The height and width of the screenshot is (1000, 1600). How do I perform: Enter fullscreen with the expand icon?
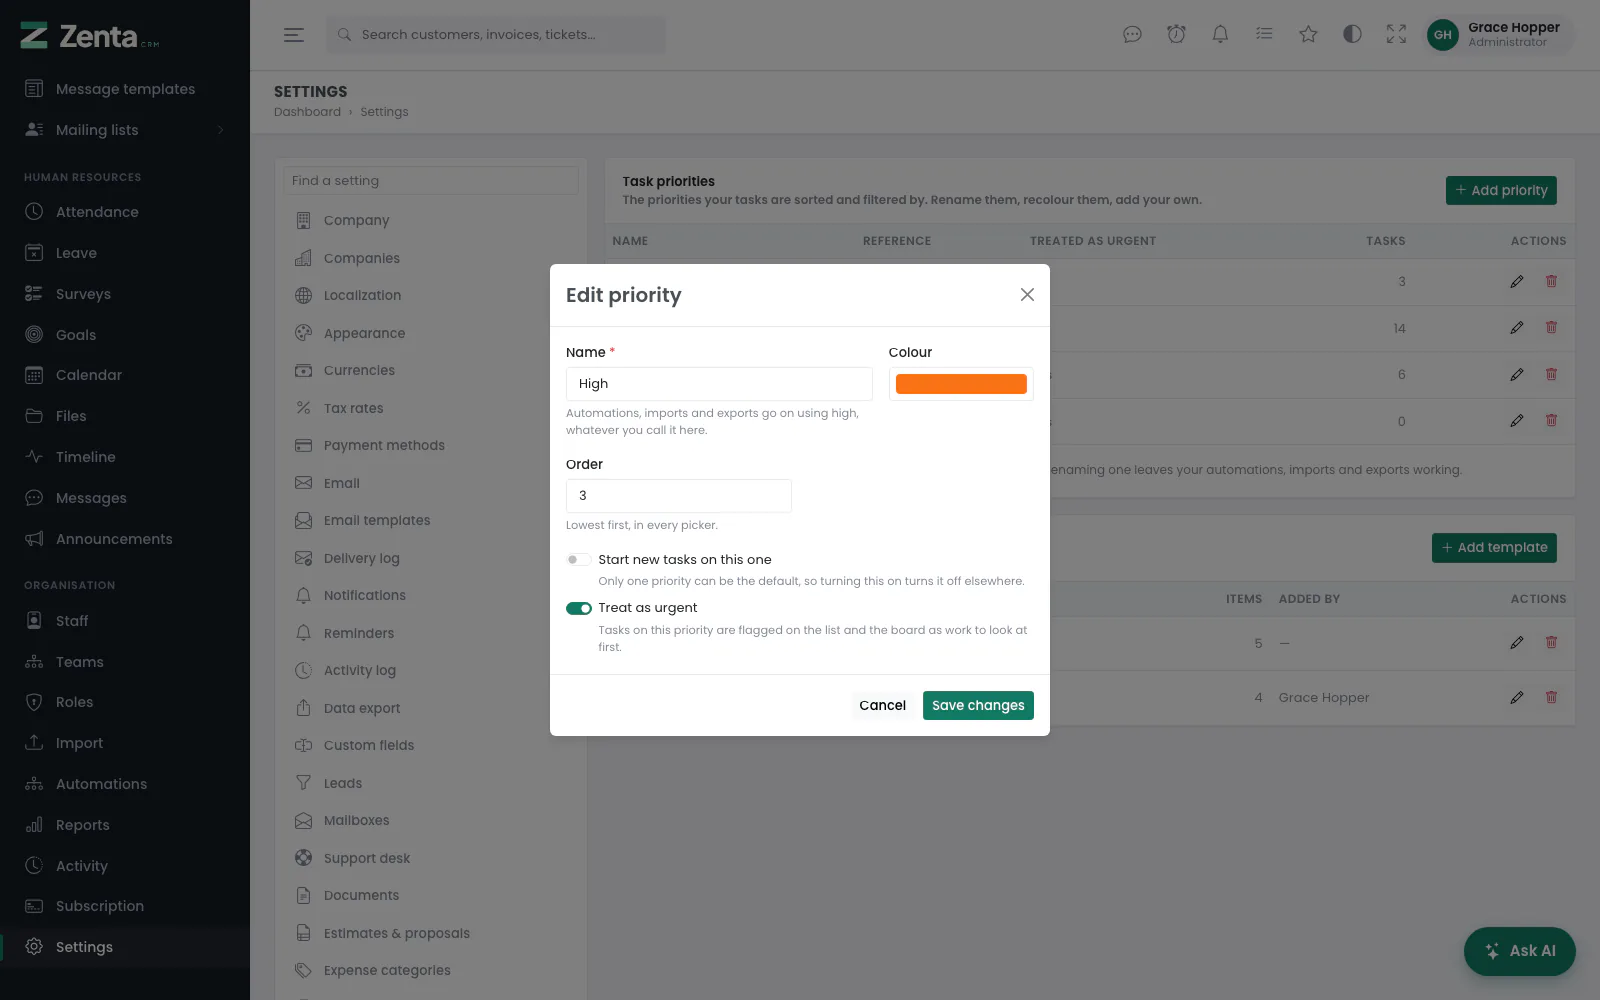click(x=1396, y=35)
